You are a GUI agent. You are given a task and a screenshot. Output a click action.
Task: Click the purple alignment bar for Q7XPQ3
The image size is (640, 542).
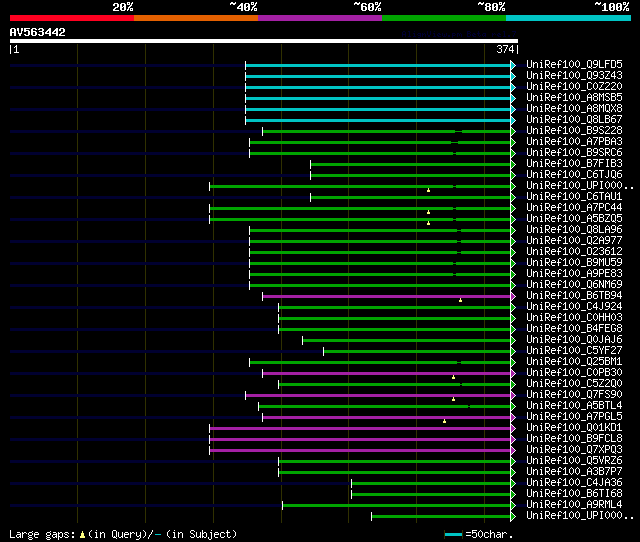point(360,451)
